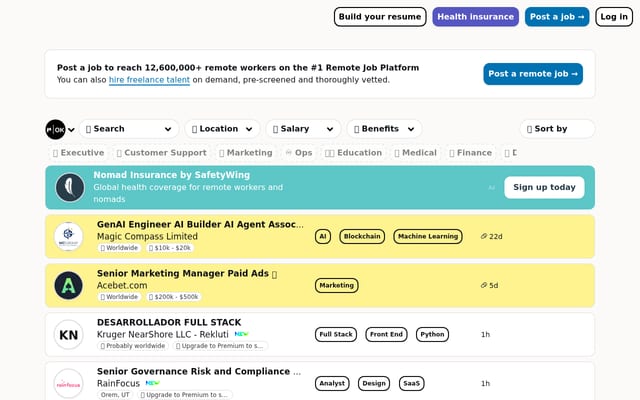
Task: Click the Orem, UT location badge
Action: [115, 395]
